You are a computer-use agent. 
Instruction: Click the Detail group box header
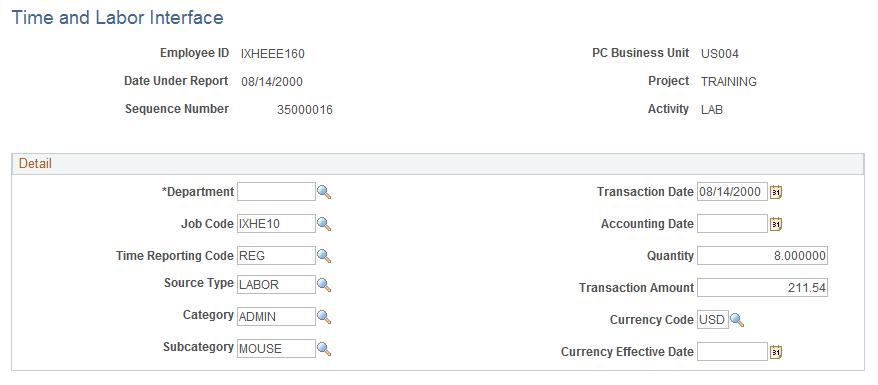pyautogui.click(x=438, y=164)
